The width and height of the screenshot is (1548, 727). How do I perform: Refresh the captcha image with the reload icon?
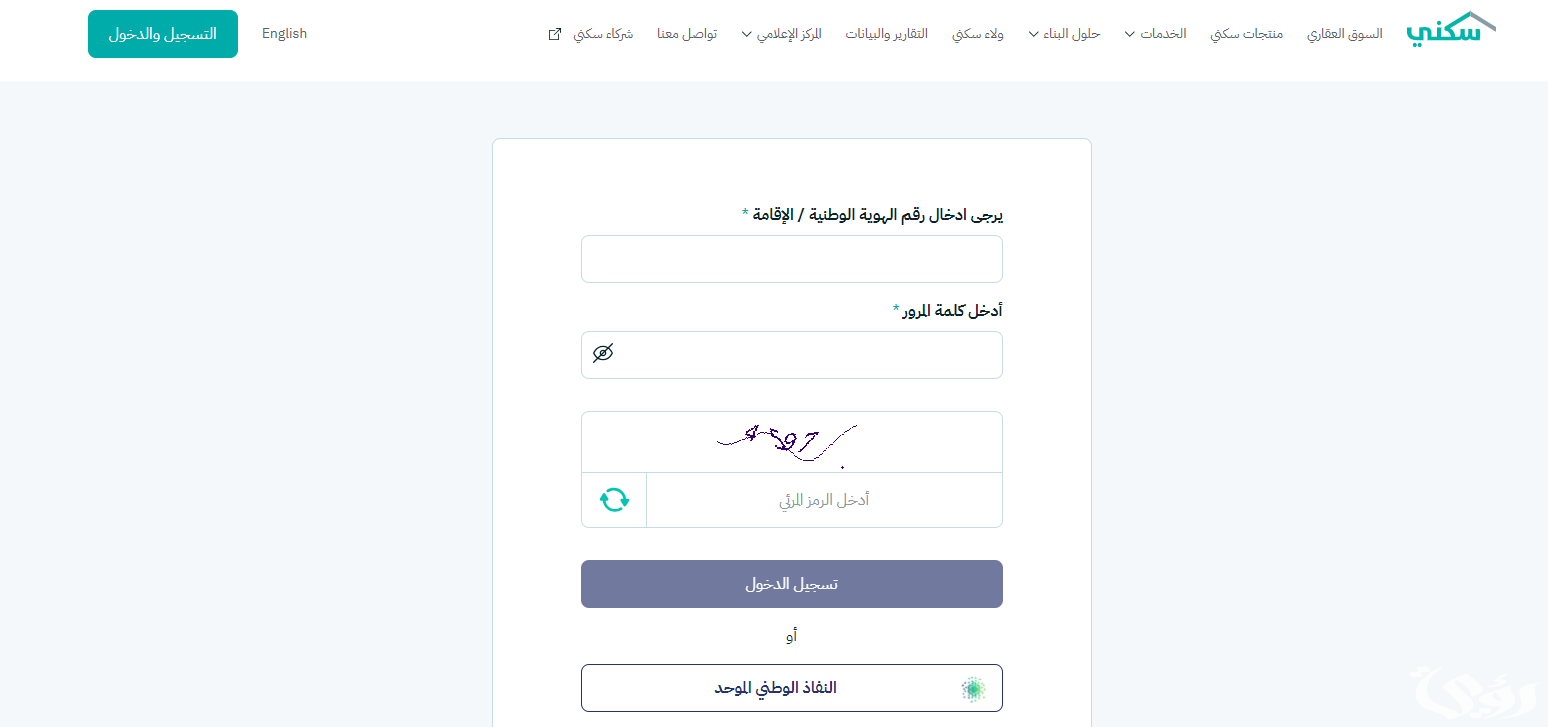tap(614, 500)
